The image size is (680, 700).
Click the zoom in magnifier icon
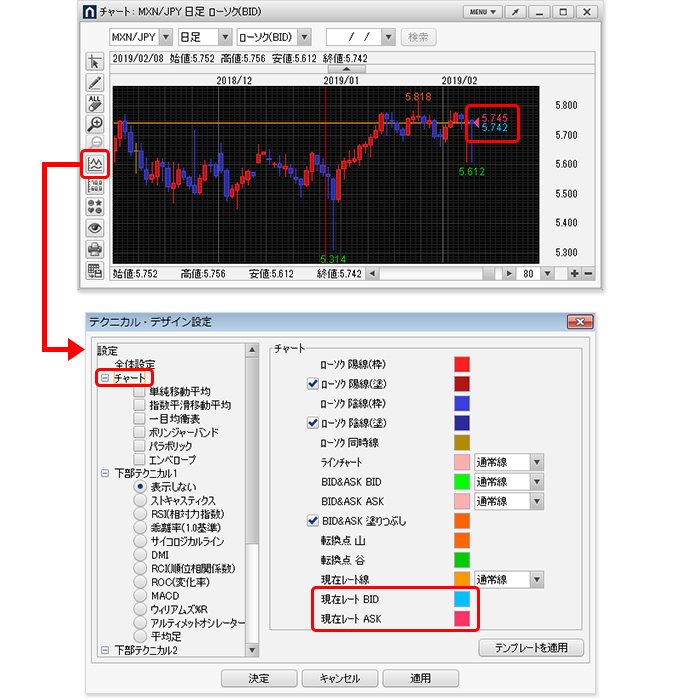click(x=95, y=124)
